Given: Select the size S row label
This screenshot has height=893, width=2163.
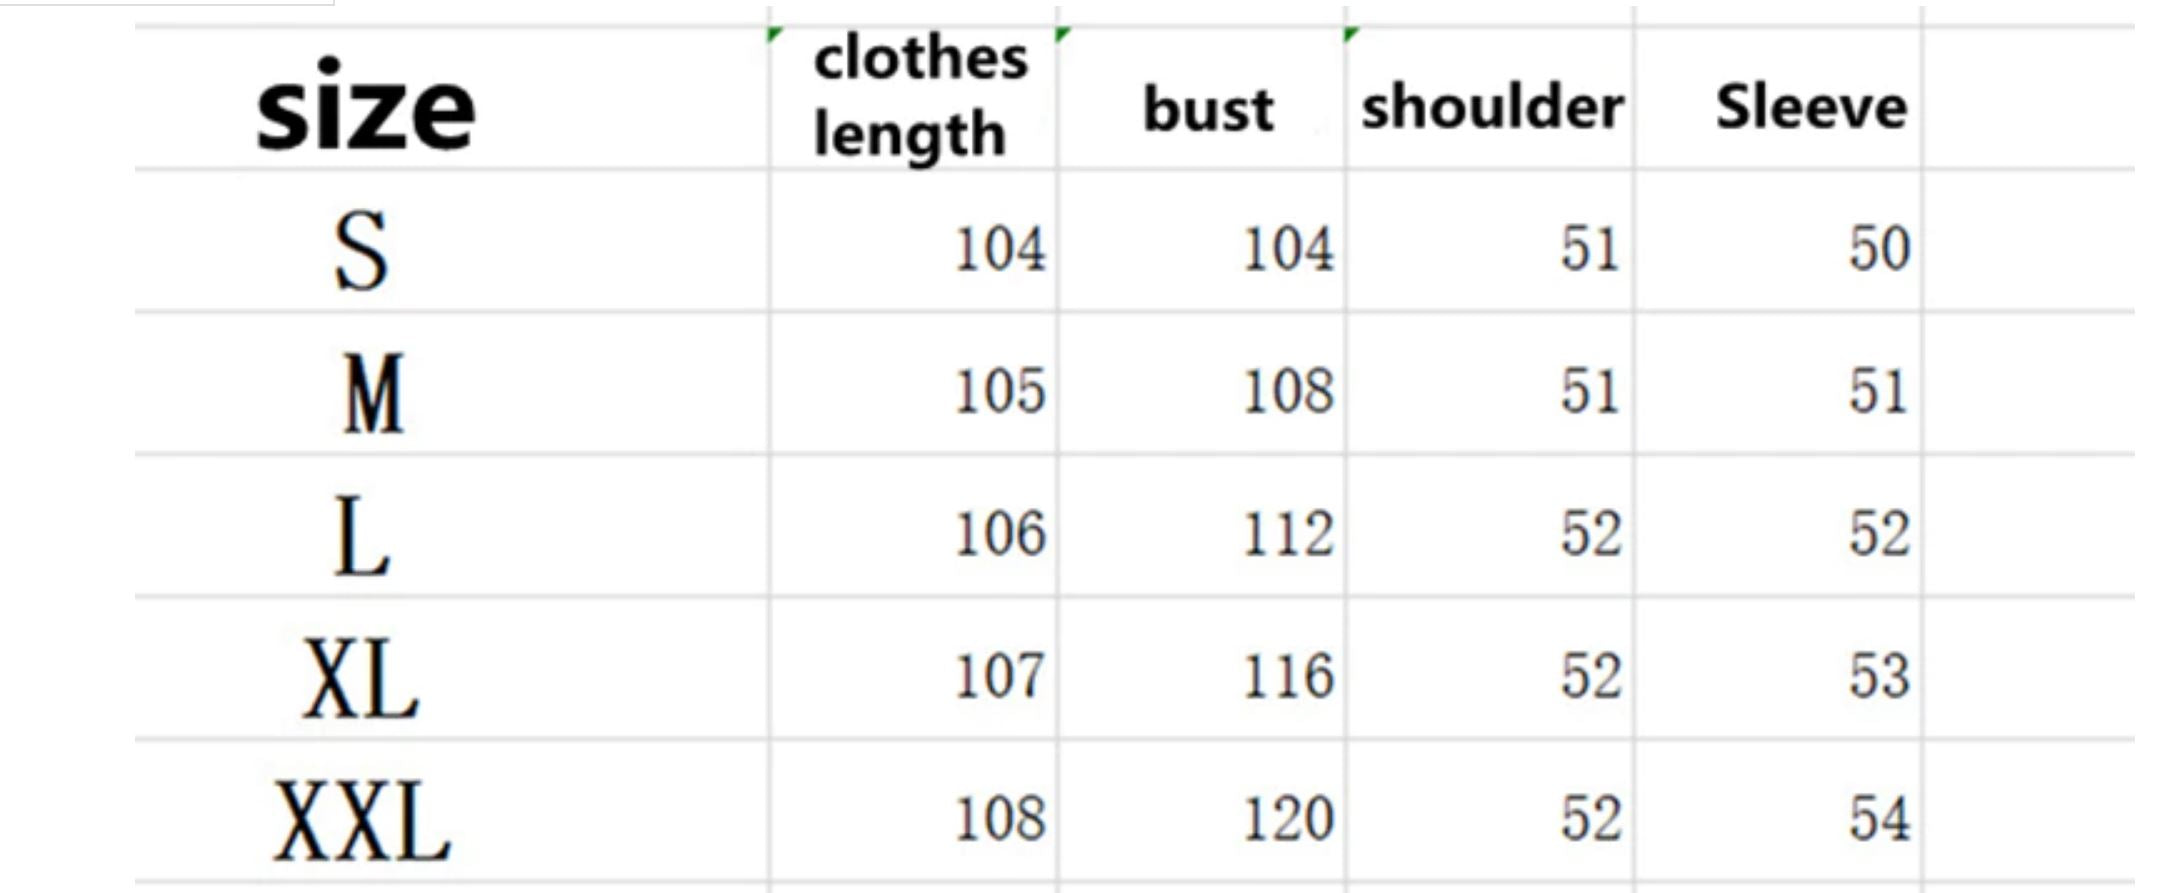Looking at the screenshot, I should 360,250.
